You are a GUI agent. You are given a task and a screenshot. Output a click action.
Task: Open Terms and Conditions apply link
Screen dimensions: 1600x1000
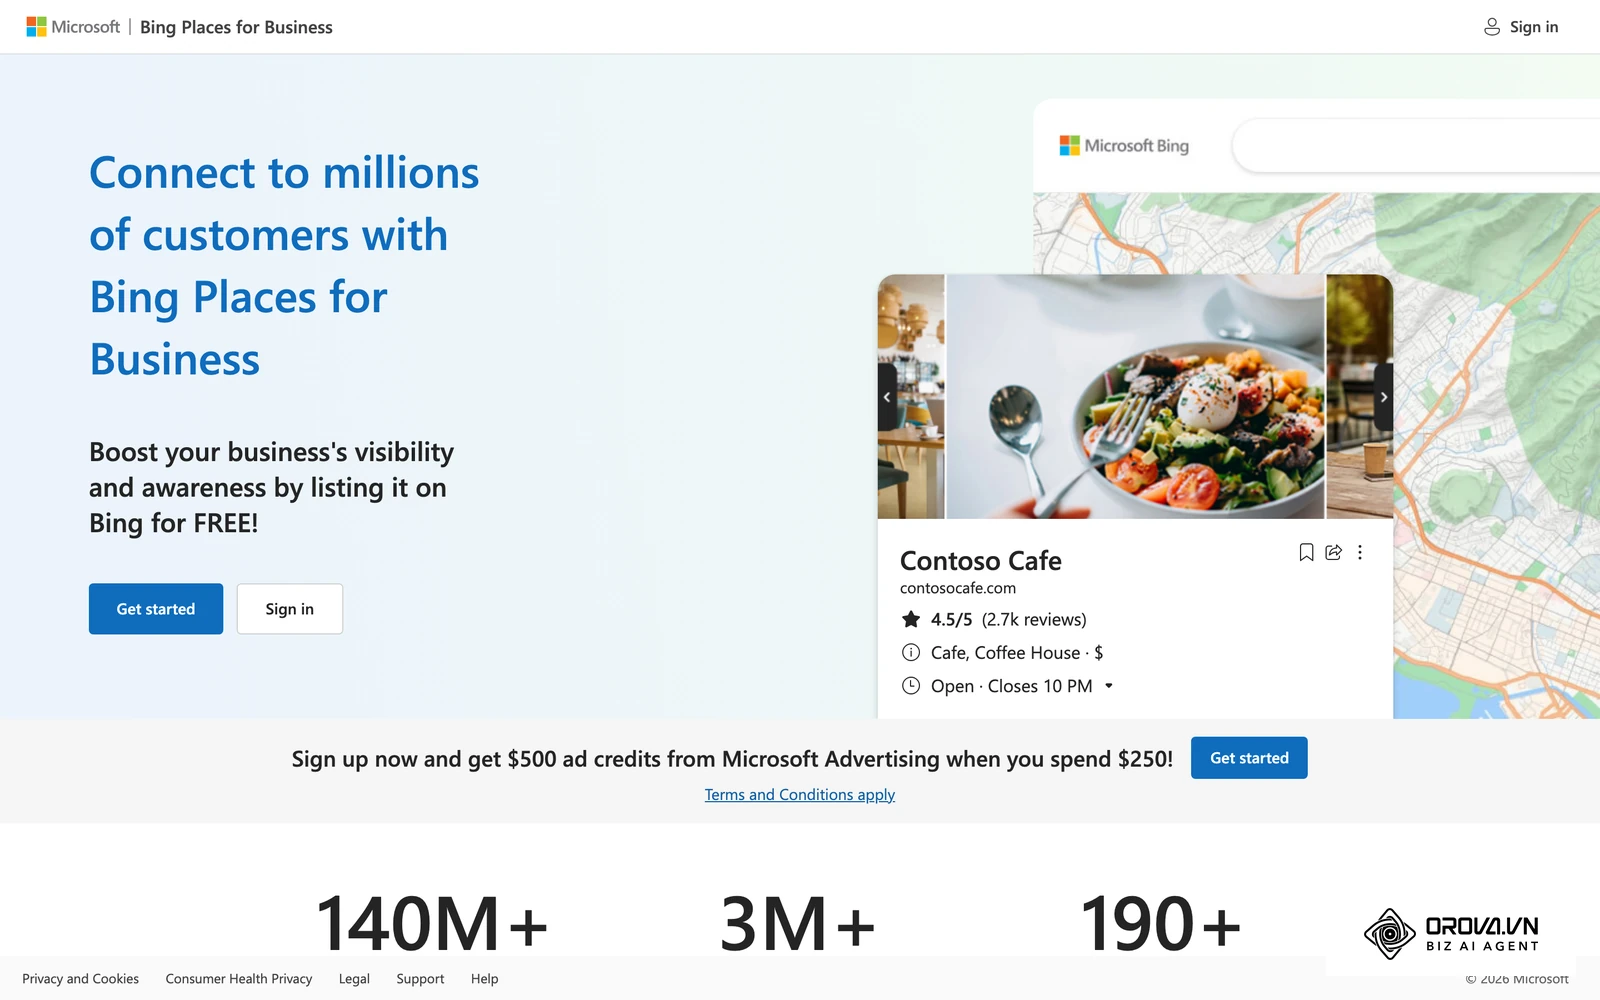coord(800,795)
